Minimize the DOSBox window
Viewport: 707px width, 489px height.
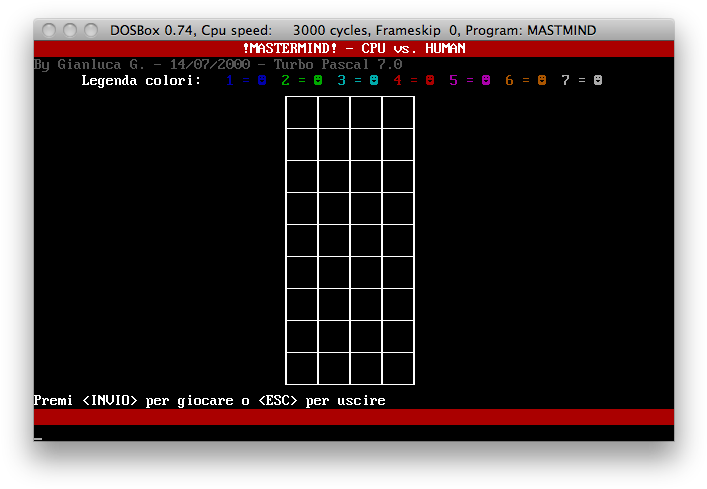[x=71, y=30]
